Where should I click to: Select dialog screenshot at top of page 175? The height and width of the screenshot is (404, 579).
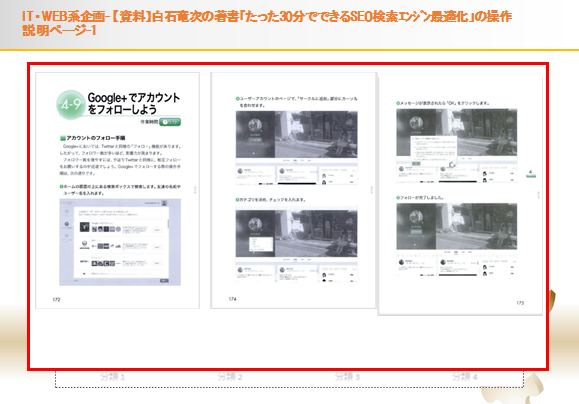click(x=457, y=145)
